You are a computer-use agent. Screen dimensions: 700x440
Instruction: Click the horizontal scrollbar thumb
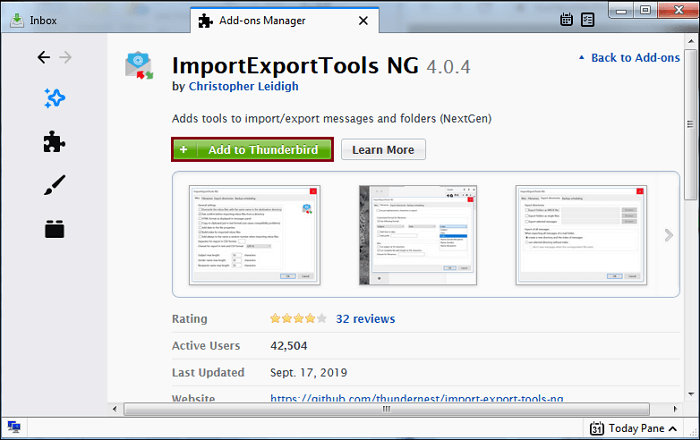[x=387, y=409]
